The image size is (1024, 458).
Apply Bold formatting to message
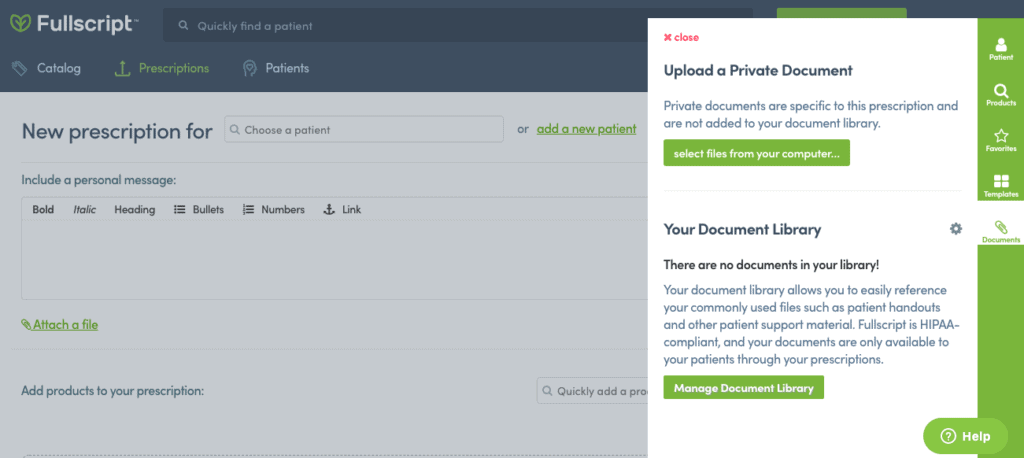coord(43,210)
